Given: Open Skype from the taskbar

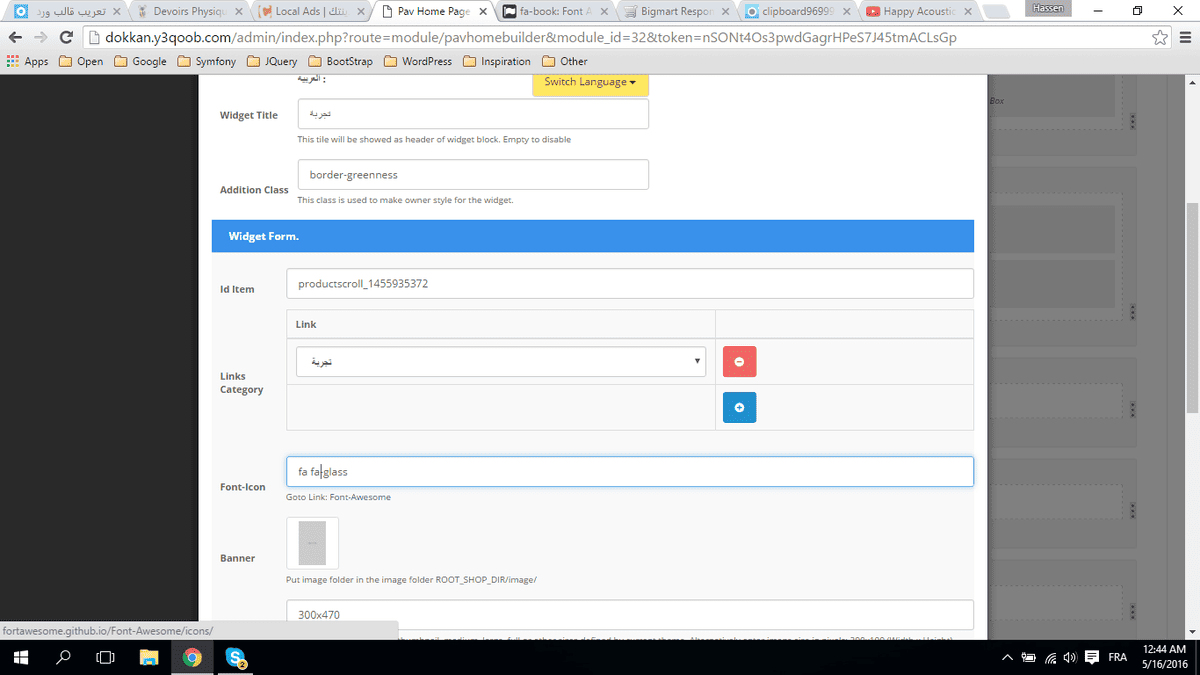Looking at the screenshot, I should click(236, 657).
